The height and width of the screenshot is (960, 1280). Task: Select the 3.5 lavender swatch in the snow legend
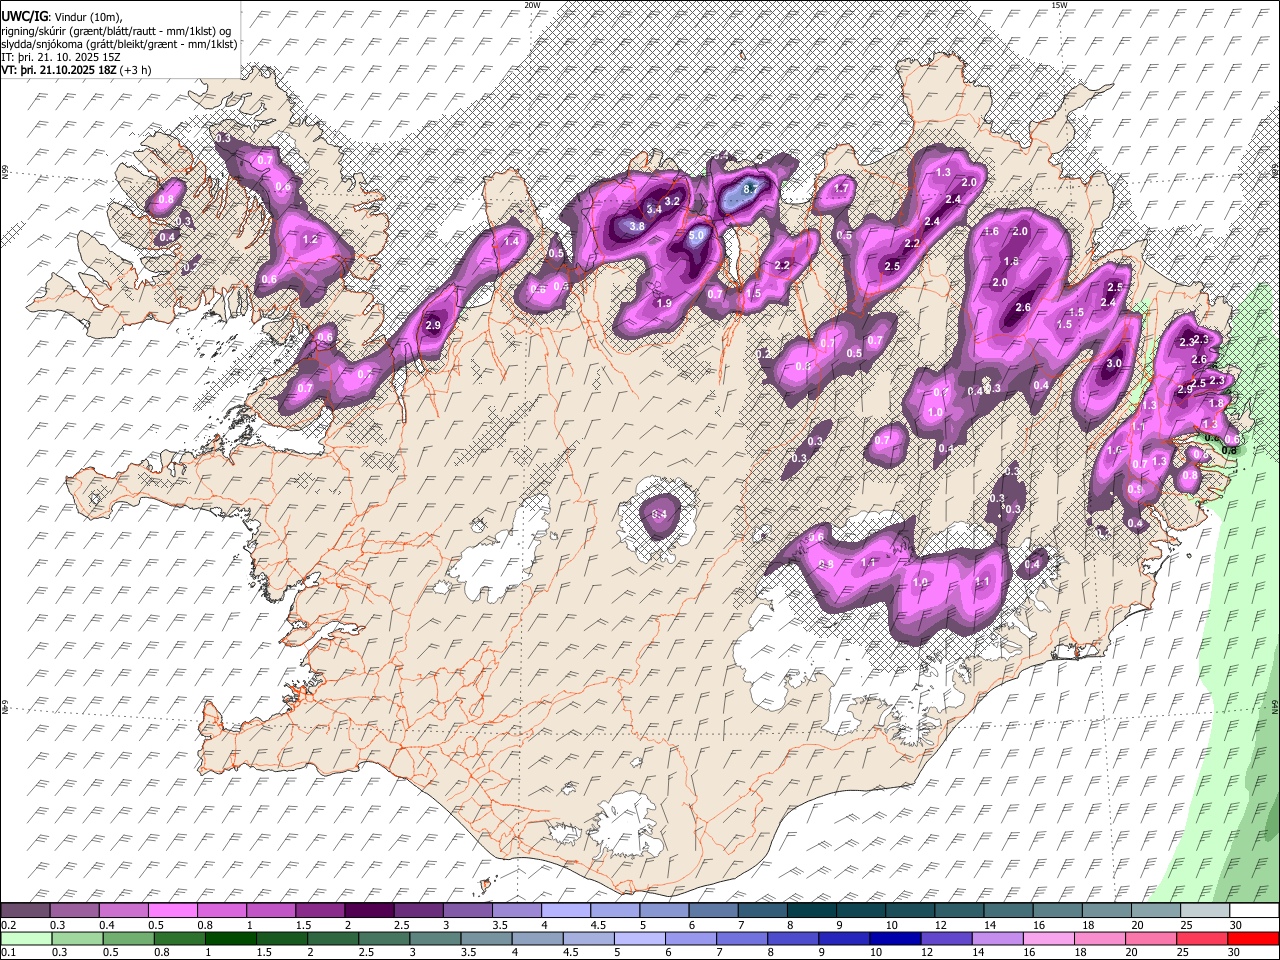516,911
